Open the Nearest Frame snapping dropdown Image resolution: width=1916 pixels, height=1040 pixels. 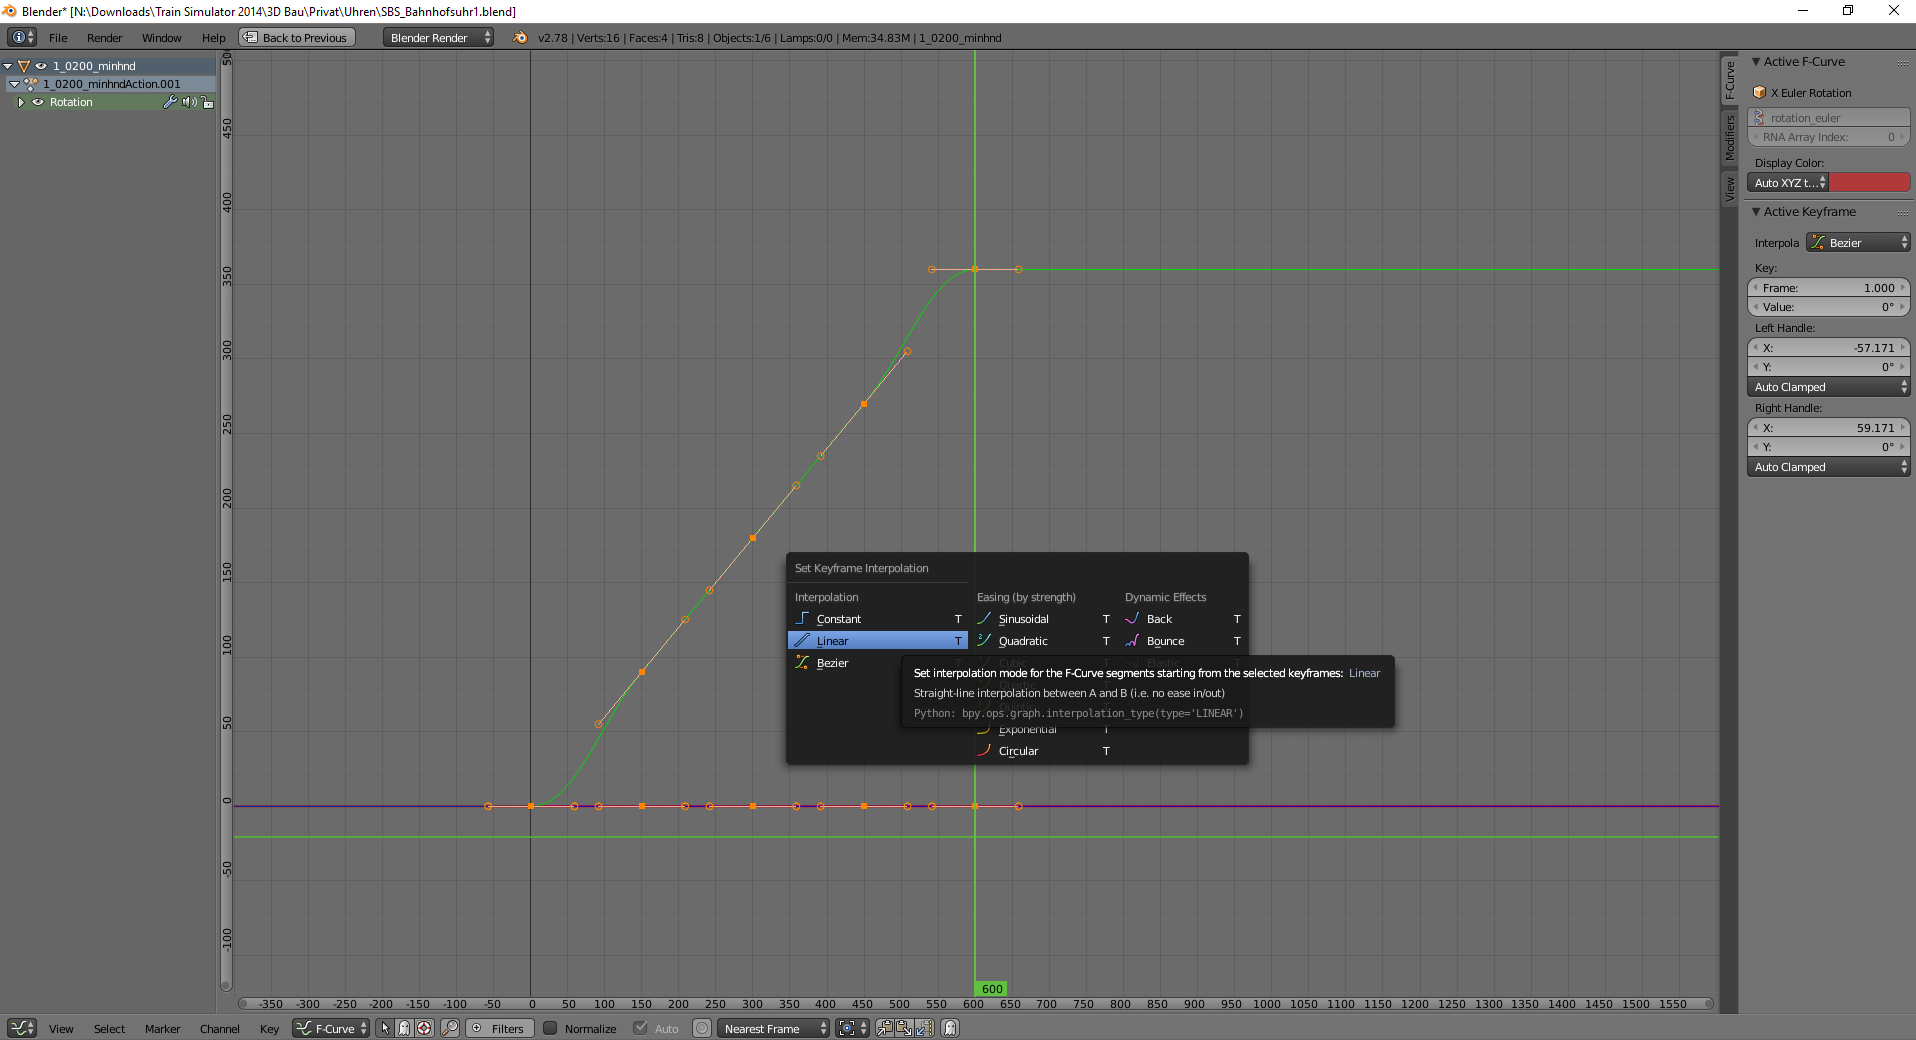773,1028
